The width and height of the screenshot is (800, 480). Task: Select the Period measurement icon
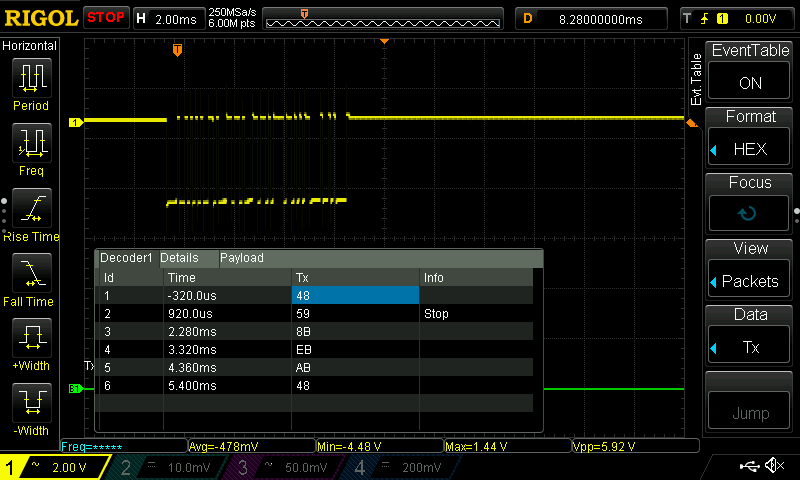point(30,78)
